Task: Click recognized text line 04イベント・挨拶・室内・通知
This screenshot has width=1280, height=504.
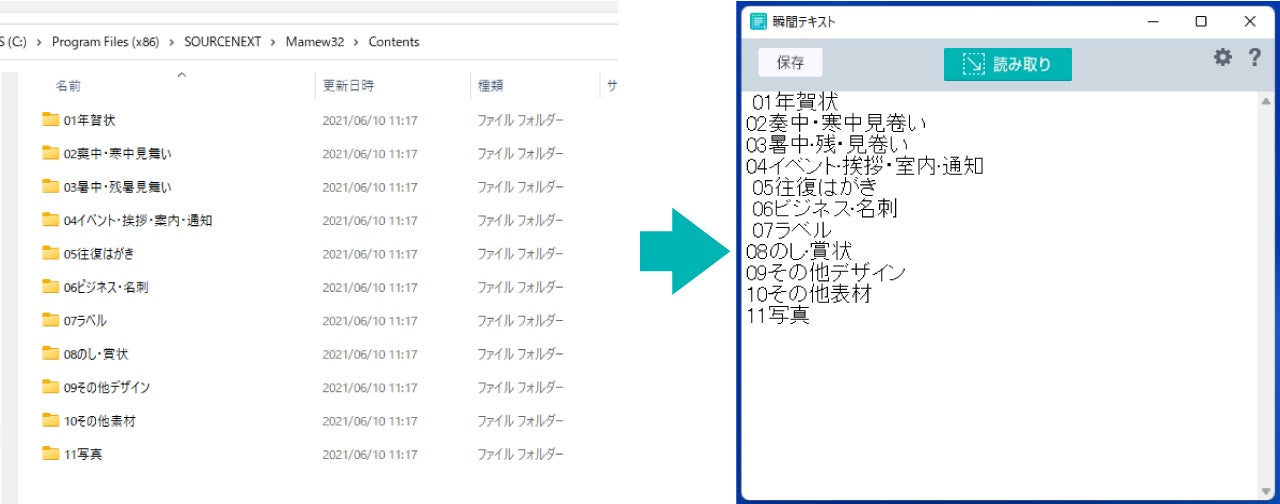Action: (865, 166)
